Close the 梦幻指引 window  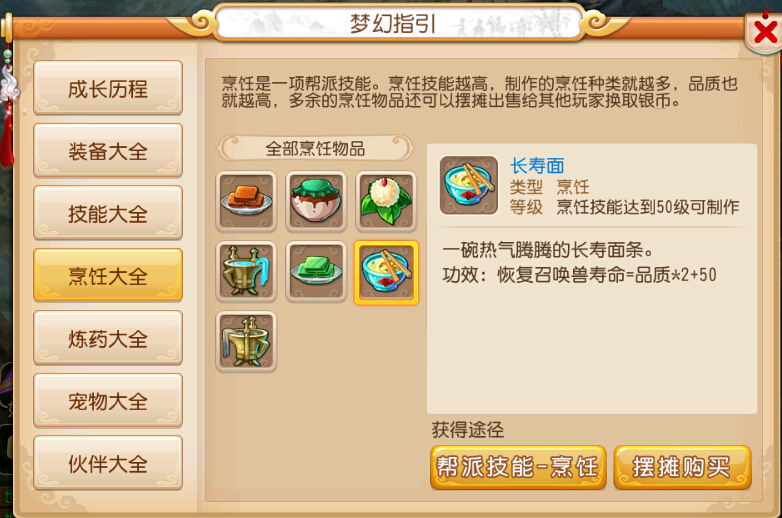click(765, 31)
